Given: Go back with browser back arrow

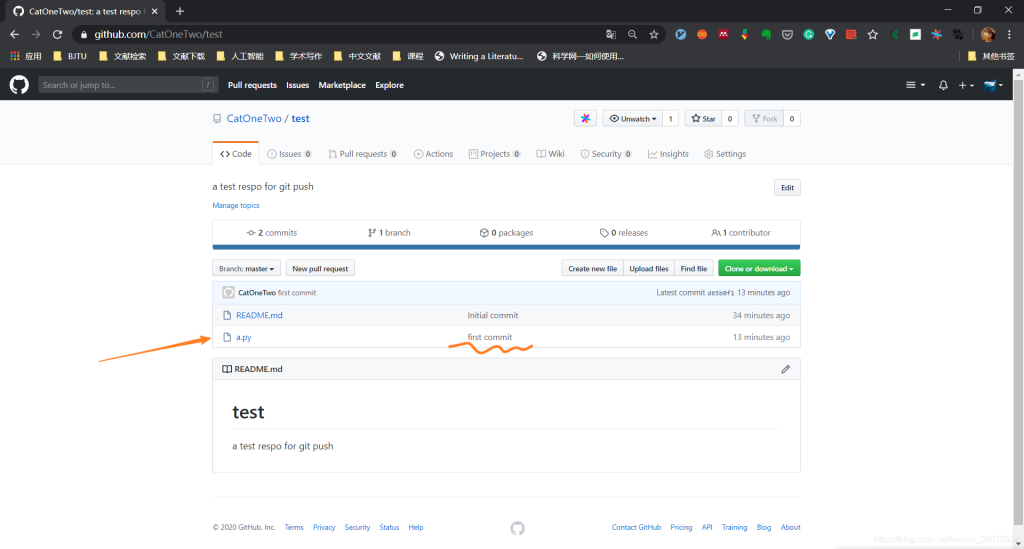Looking at the screenshot, I should point(14,35).
